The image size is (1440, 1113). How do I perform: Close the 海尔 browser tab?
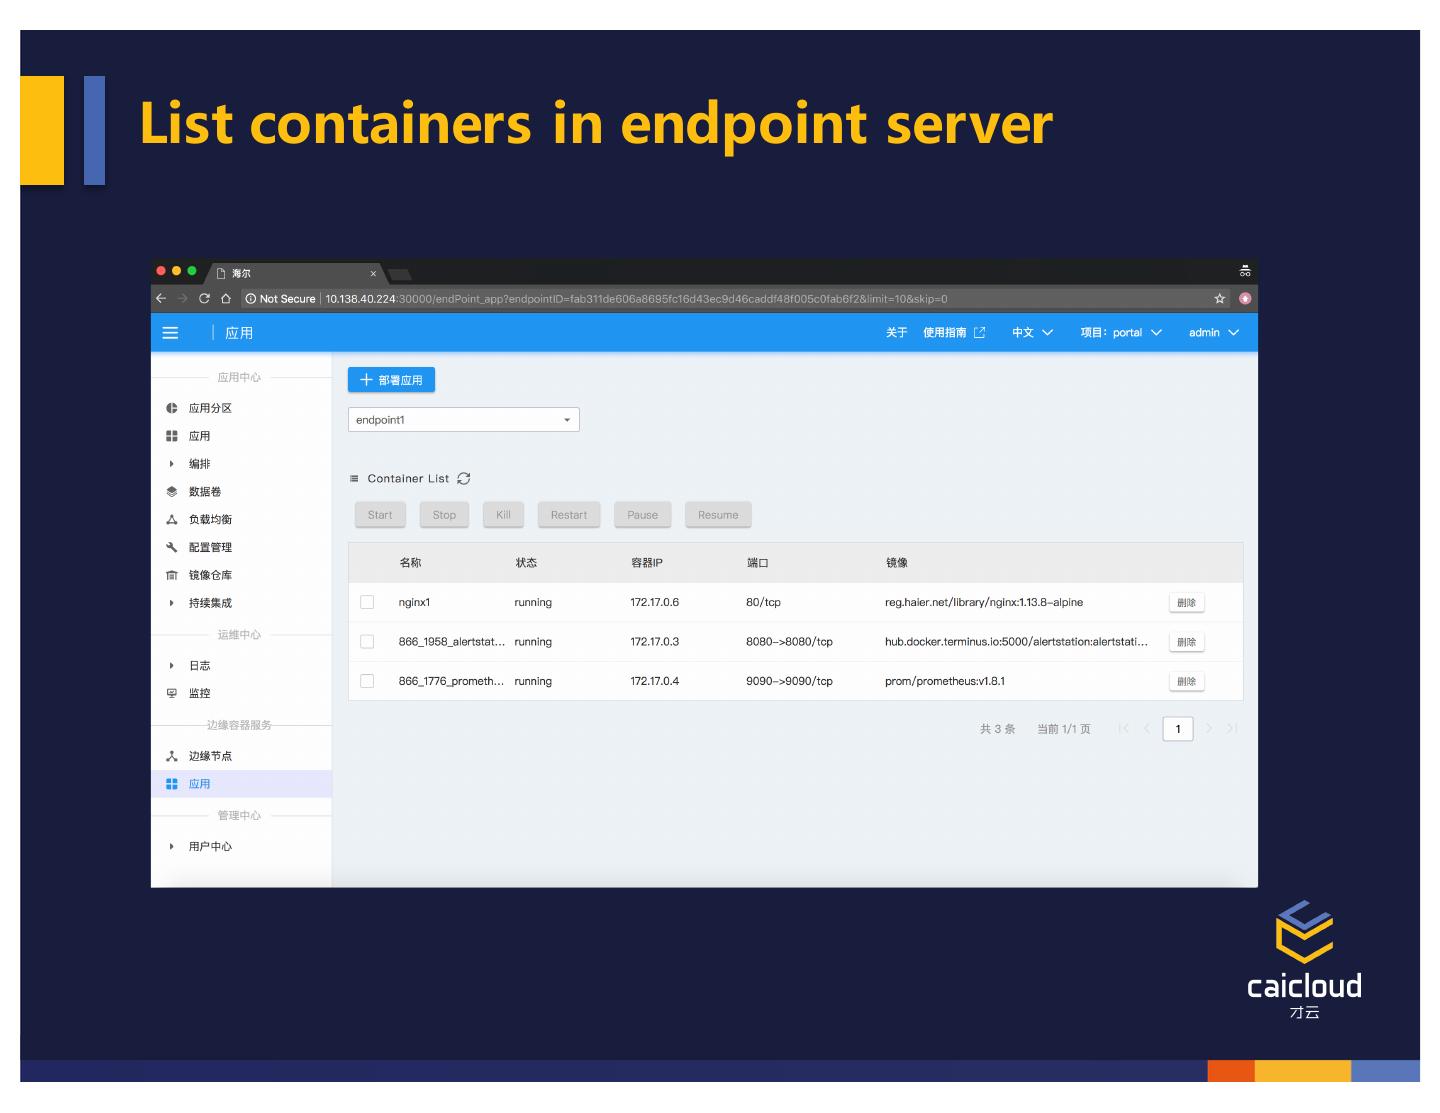click(373, 273)
